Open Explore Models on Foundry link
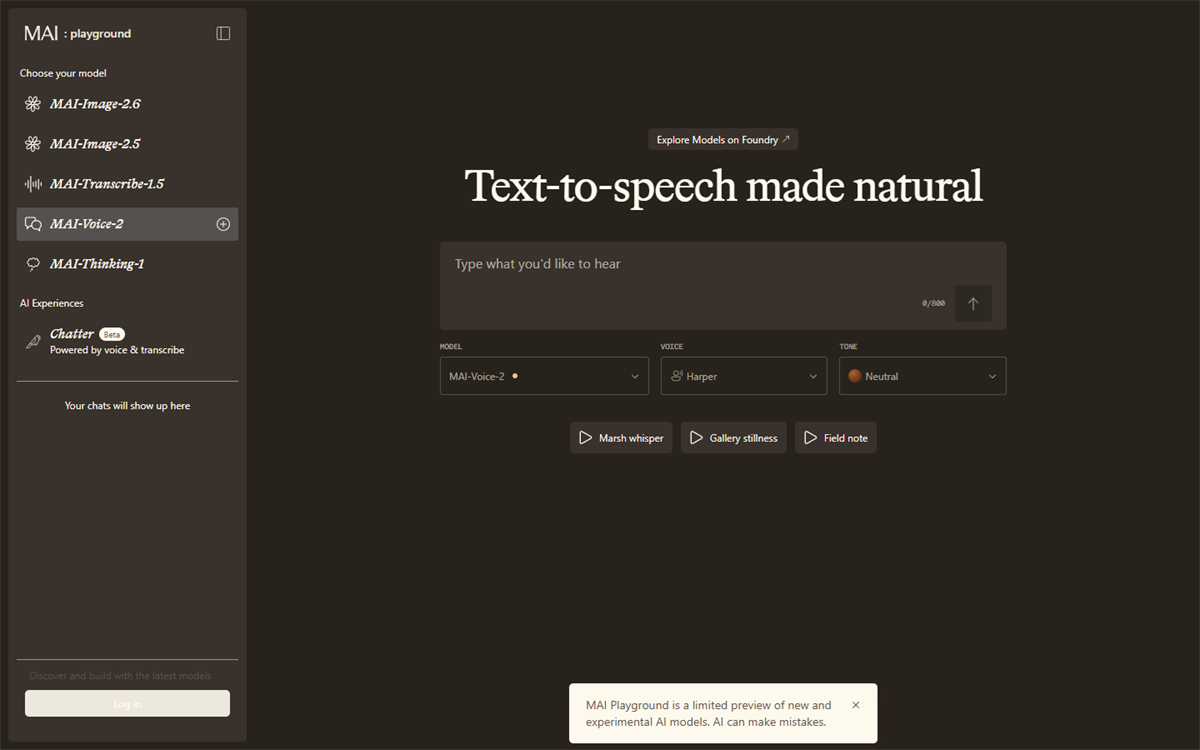Image resolution: width=1200 pixels, height=750 pixels. coord(723,140)
